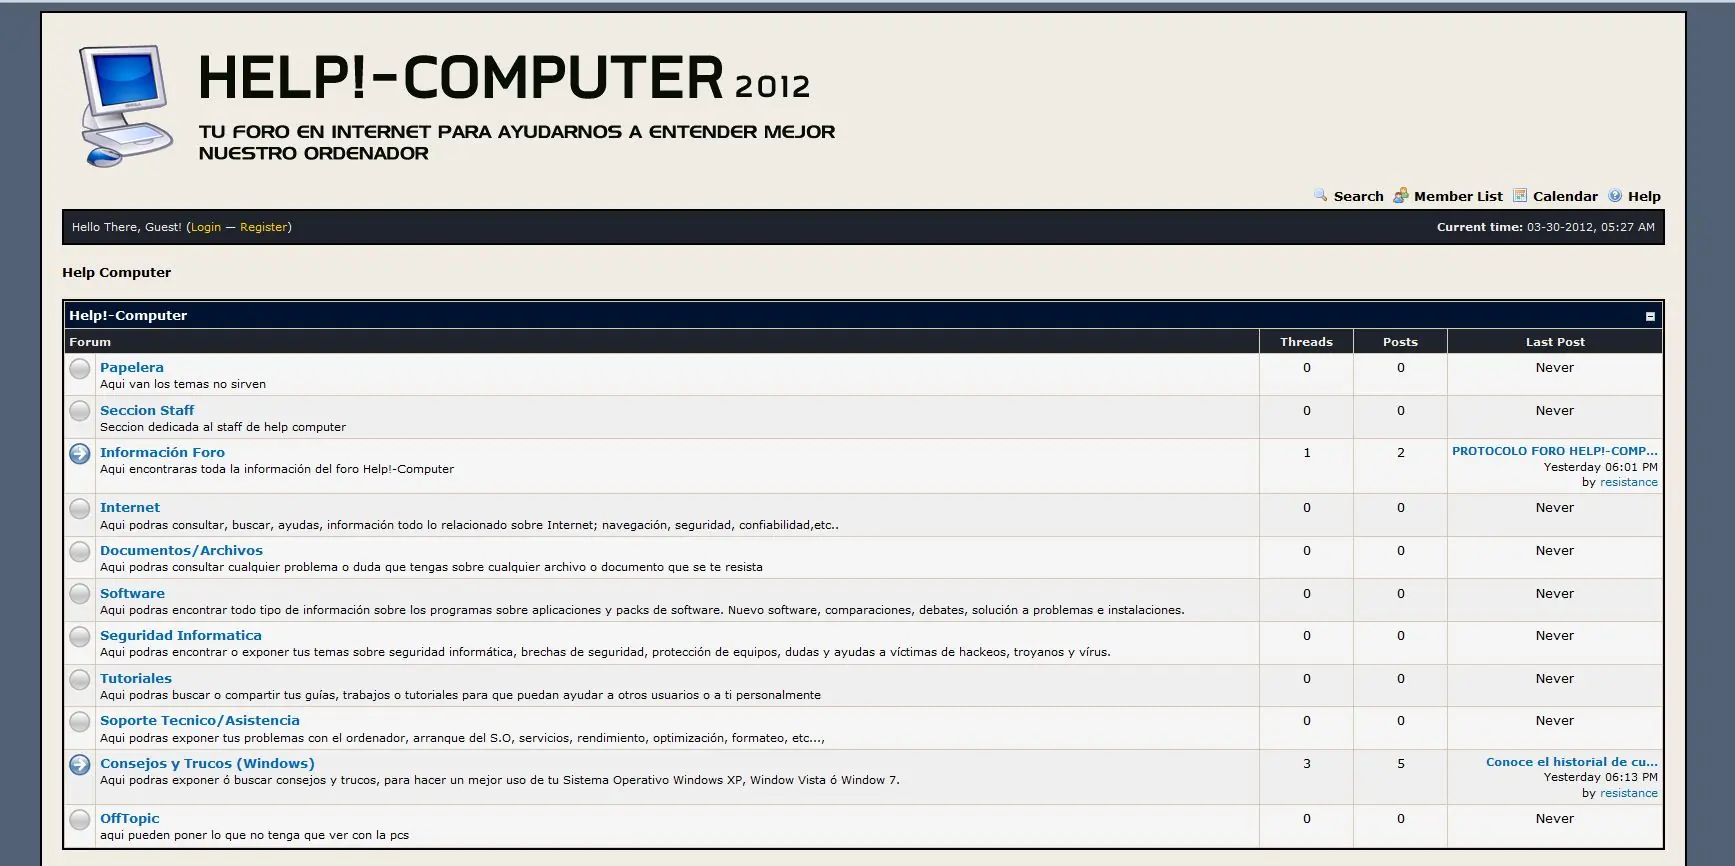
Task: View resistance profile in Información Foro row
Action: pos(1629,482)
